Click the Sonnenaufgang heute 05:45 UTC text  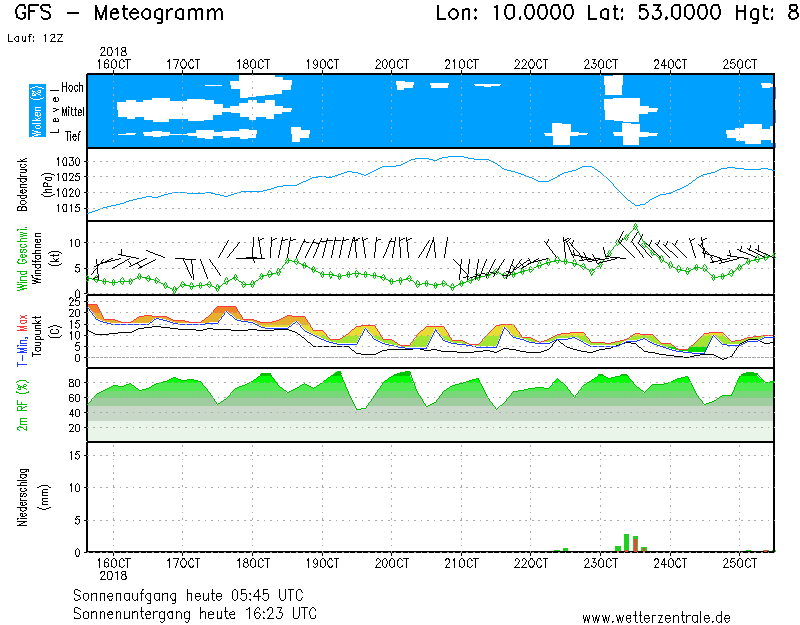coord(193,594)
